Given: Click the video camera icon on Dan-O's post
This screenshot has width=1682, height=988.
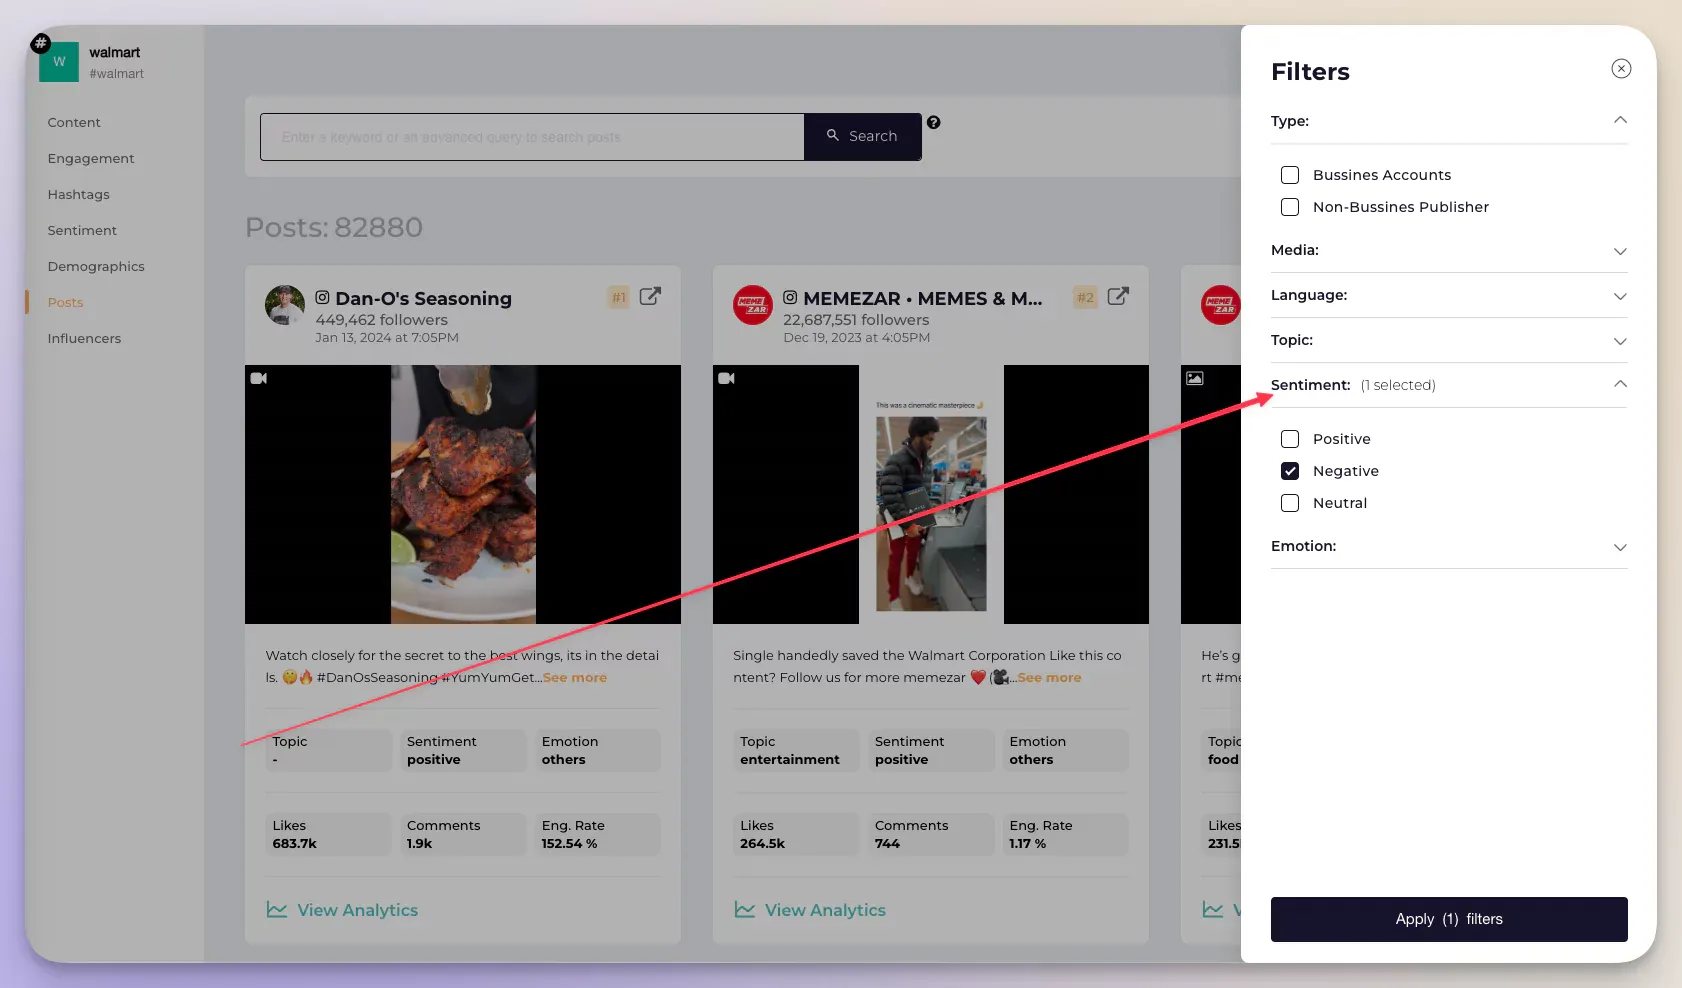Looking at the screenshot, I should pyautogui.click(x=259, y=378).
